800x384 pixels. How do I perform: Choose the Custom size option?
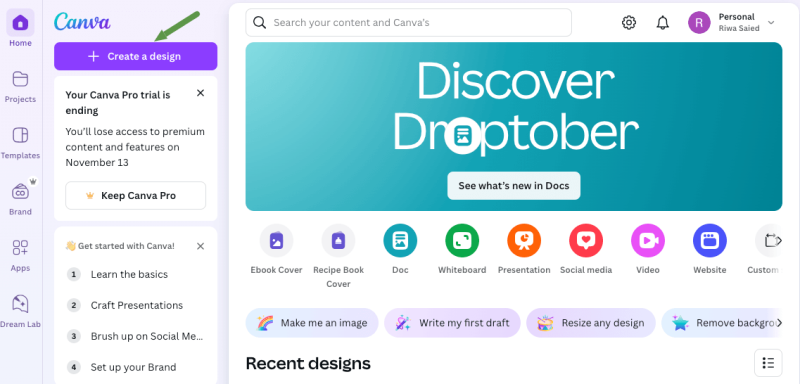click(765, 249)
